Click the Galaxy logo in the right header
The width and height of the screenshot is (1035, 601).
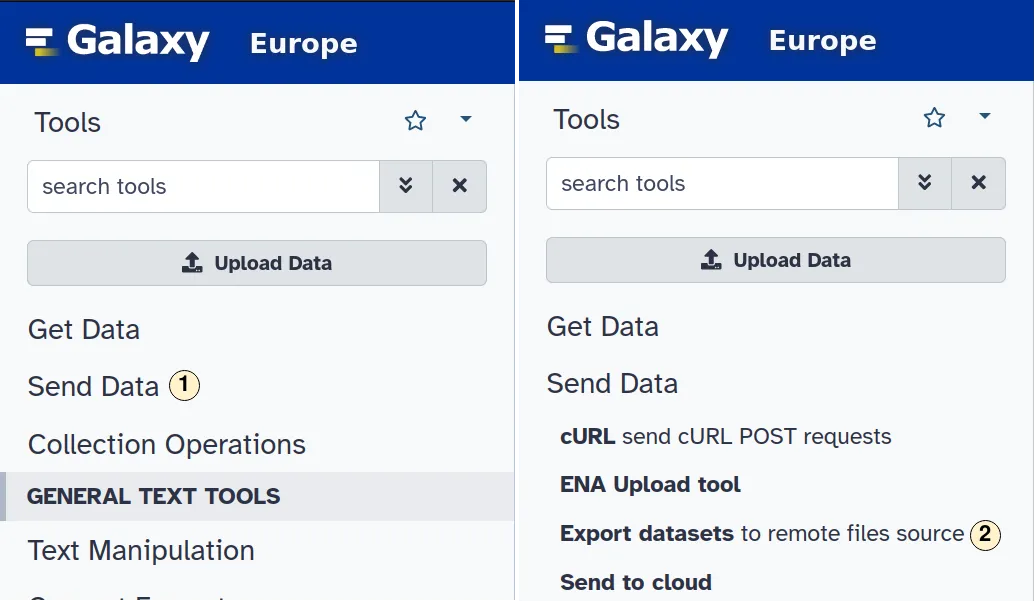coord(637,39)
